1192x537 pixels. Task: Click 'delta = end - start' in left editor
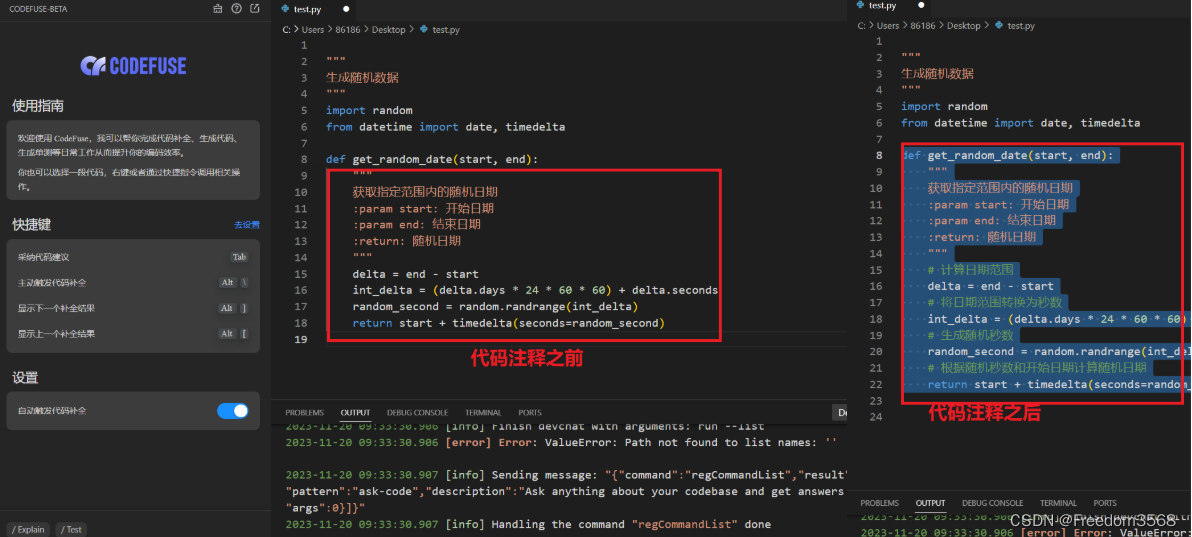415,274
